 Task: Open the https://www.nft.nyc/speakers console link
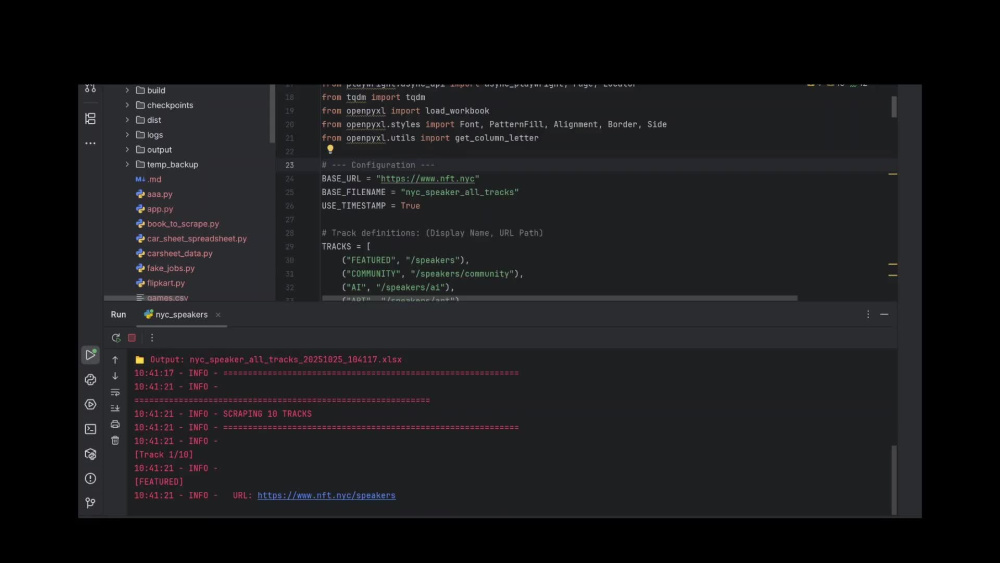click(x=327, y=495)
